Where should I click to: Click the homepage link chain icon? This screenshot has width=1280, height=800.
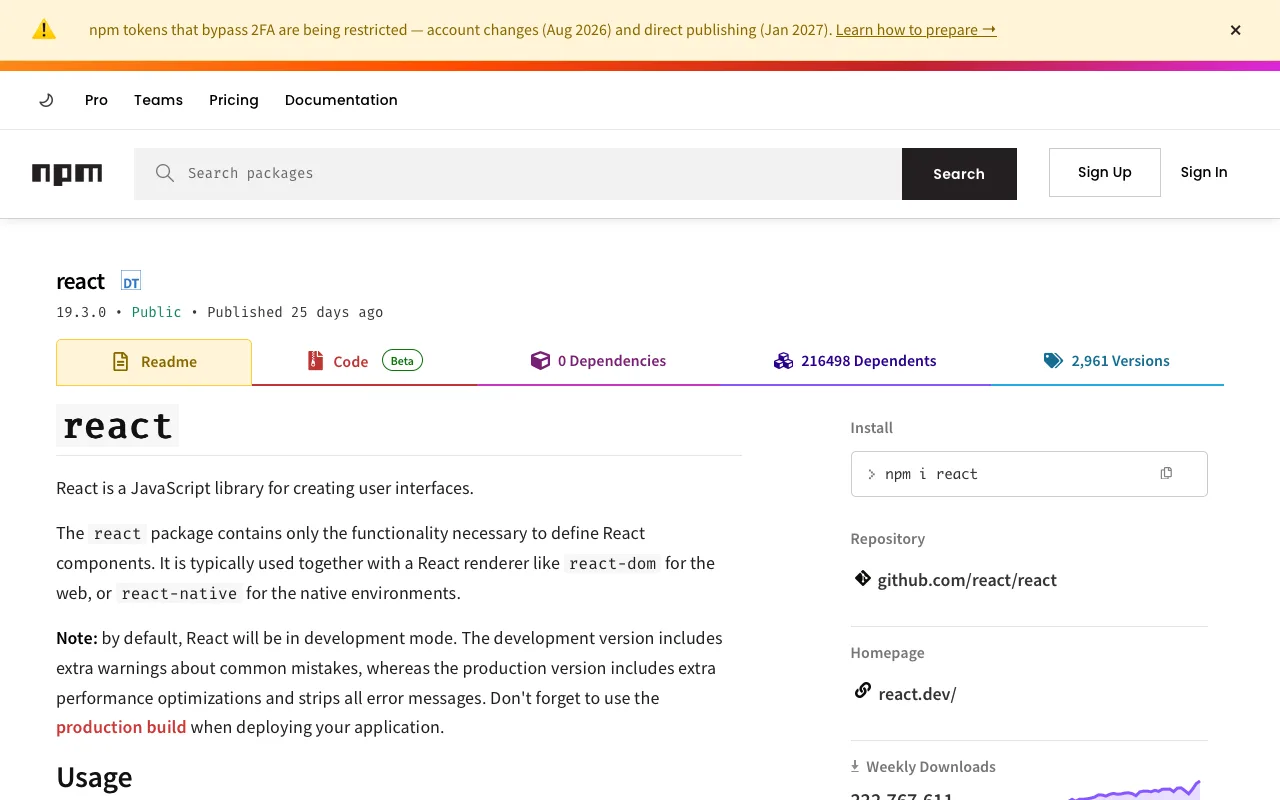point(862,691)
